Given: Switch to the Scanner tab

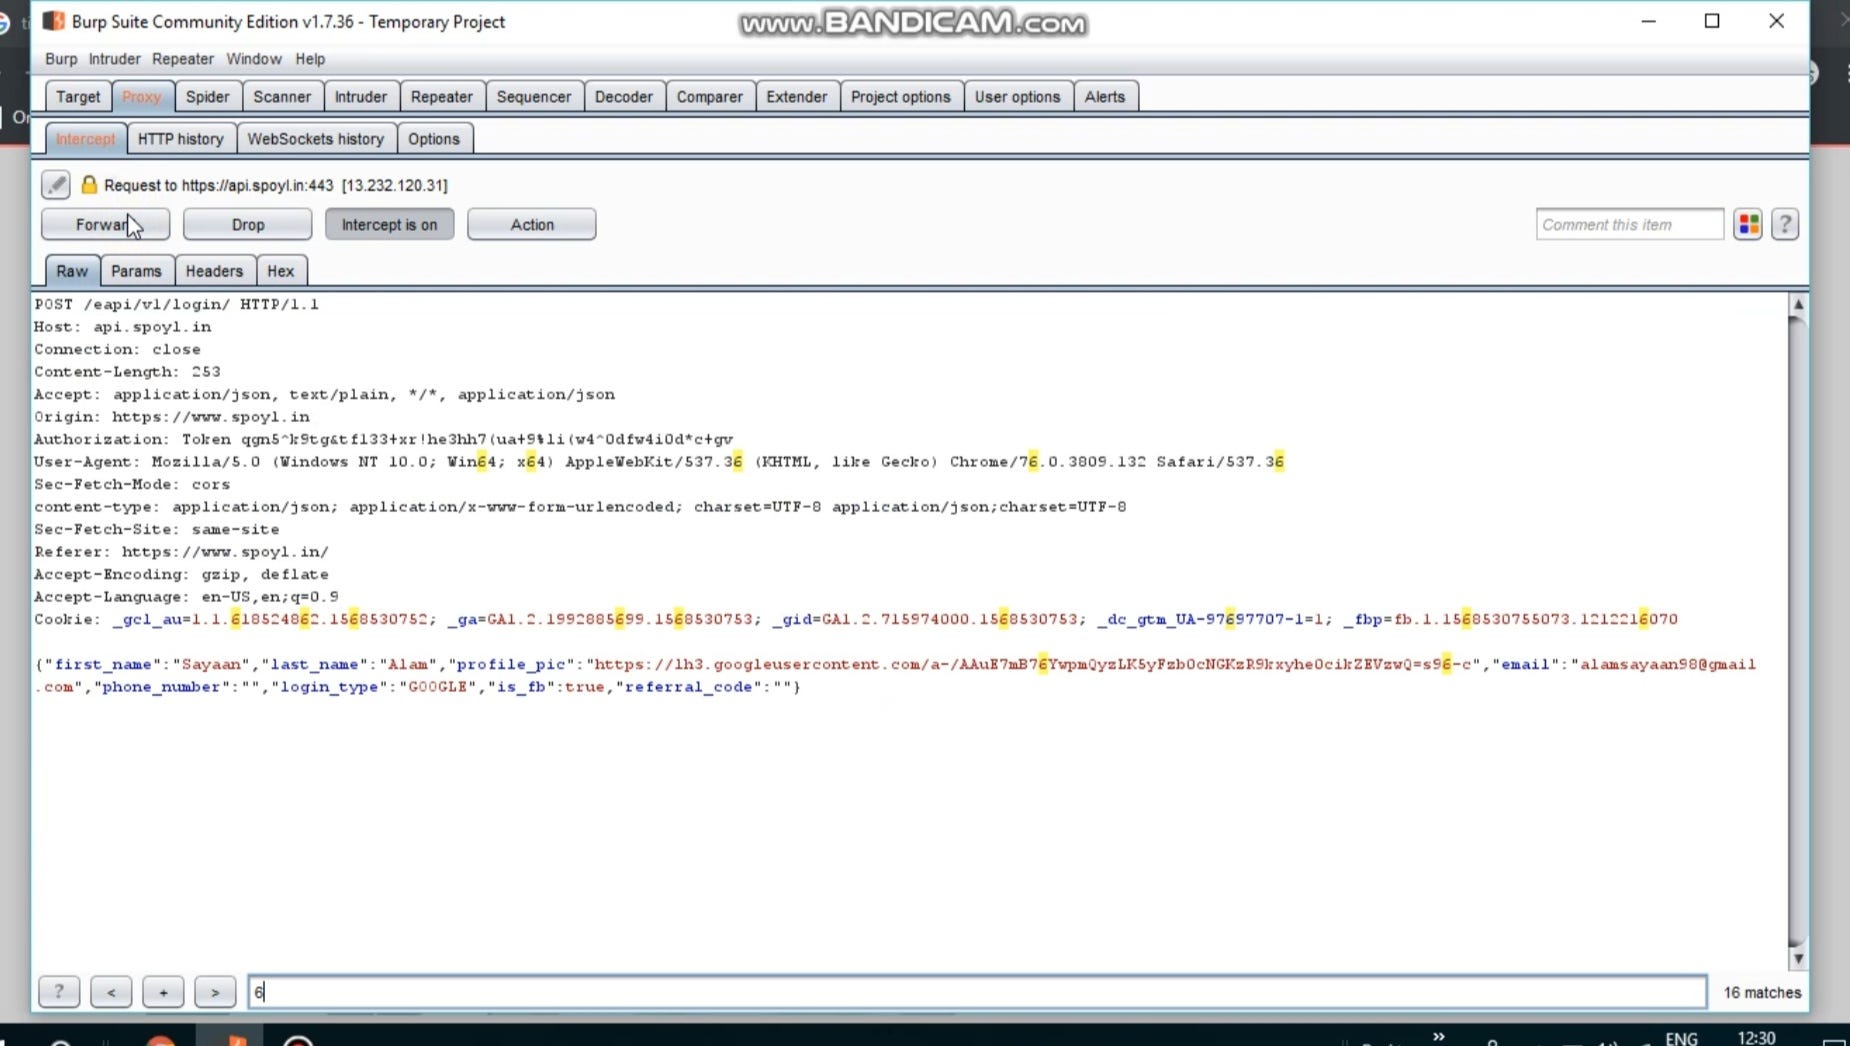Looking at the screenshot, I should [x=282, y=96].
